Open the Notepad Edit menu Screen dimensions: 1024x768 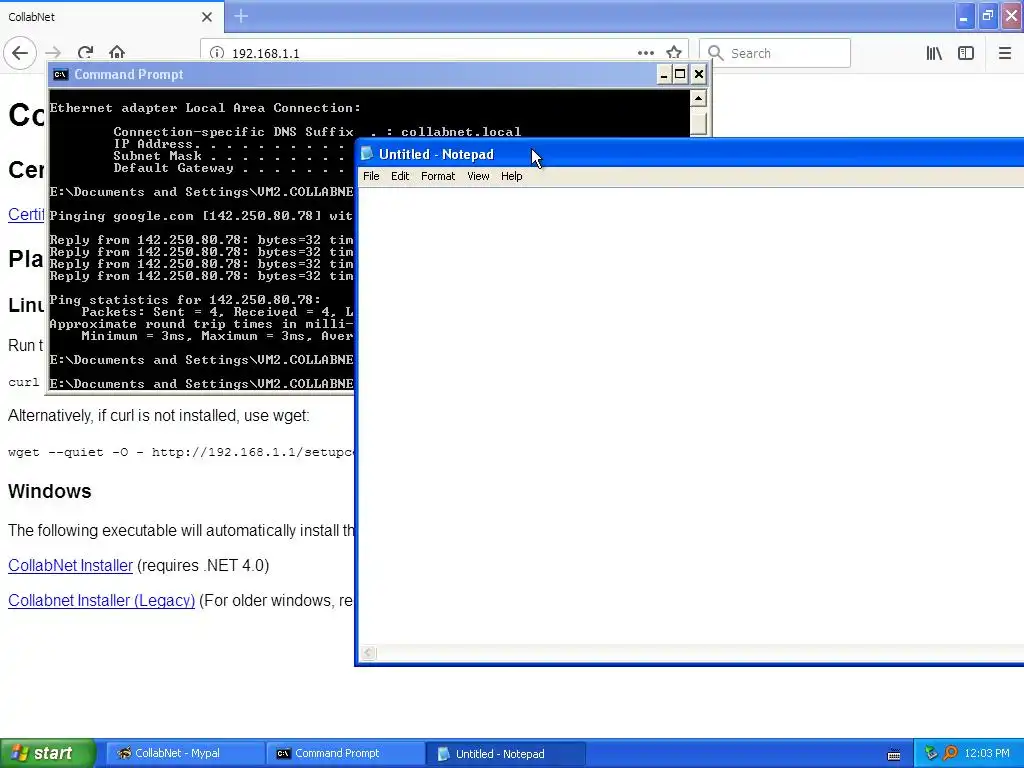(400, 176)
